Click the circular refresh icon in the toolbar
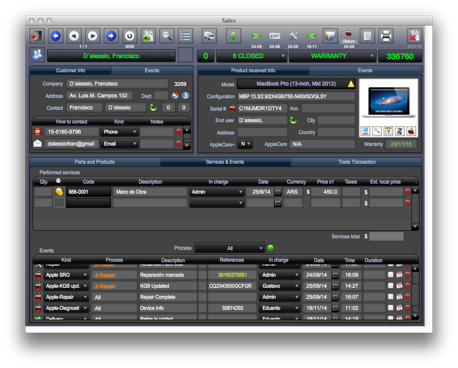The height and width of the screenshot is (368, 458). 129,36
